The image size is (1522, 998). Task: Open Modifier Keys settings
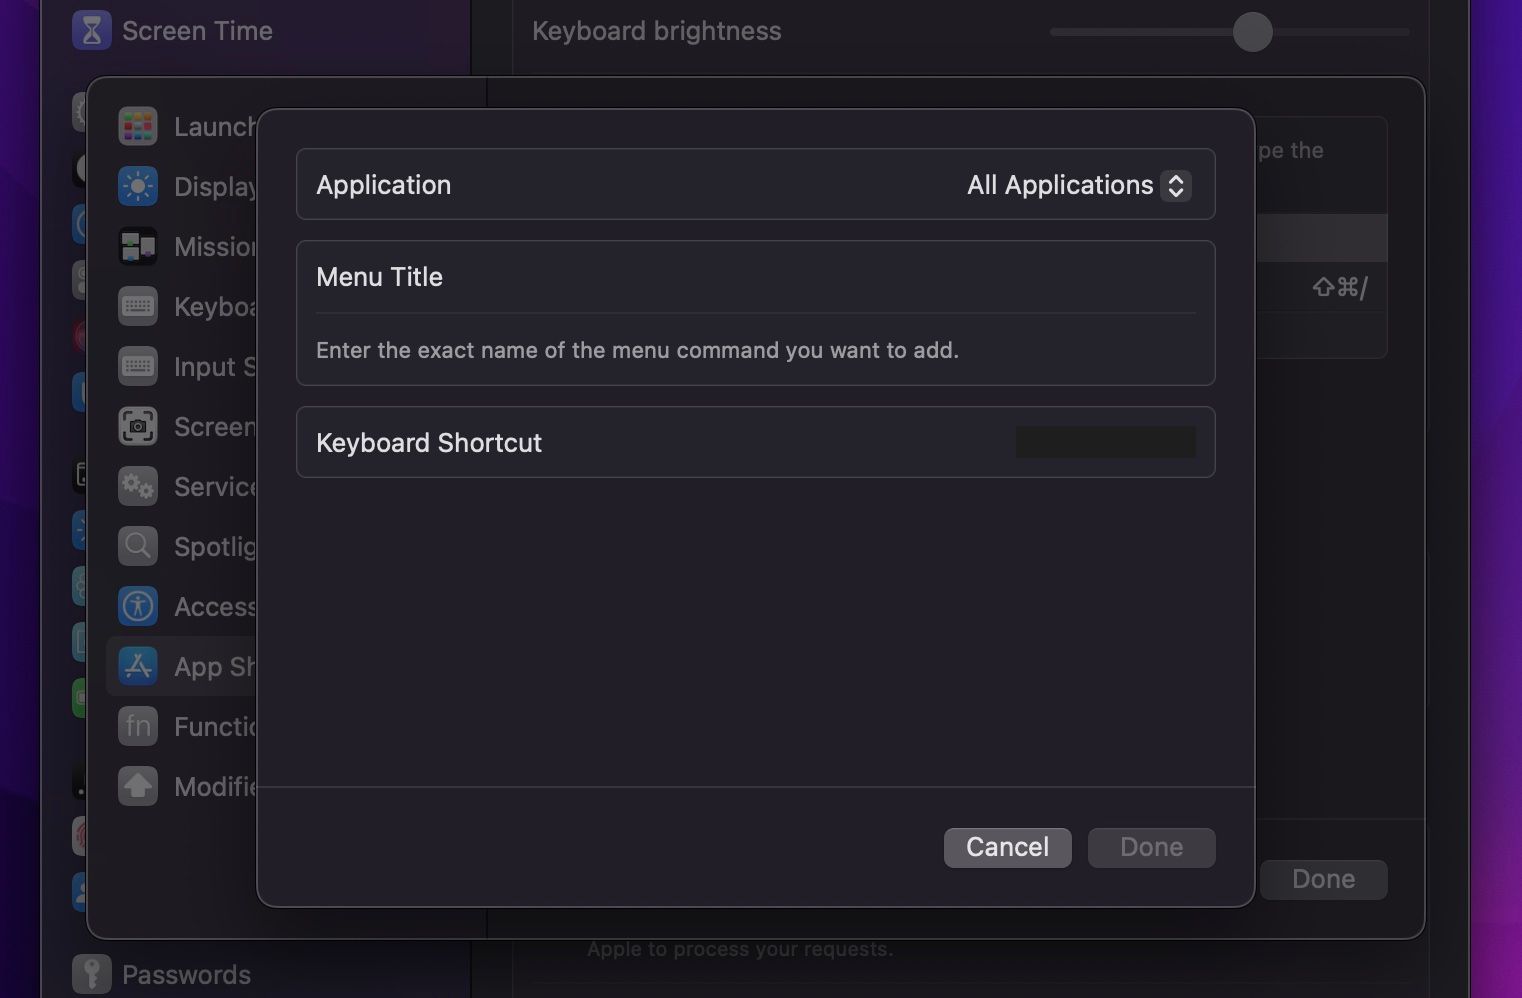tap(137, 786)
